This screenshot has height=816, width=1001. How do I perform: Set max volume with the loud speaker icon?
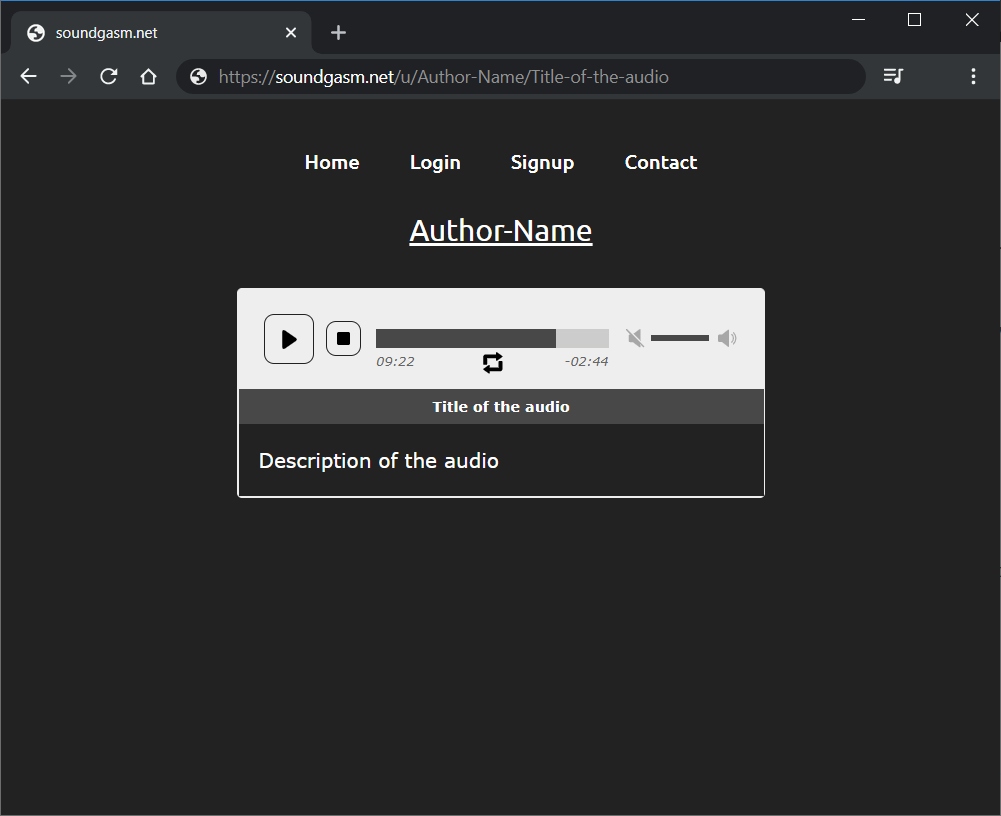[x=727, y=338]
